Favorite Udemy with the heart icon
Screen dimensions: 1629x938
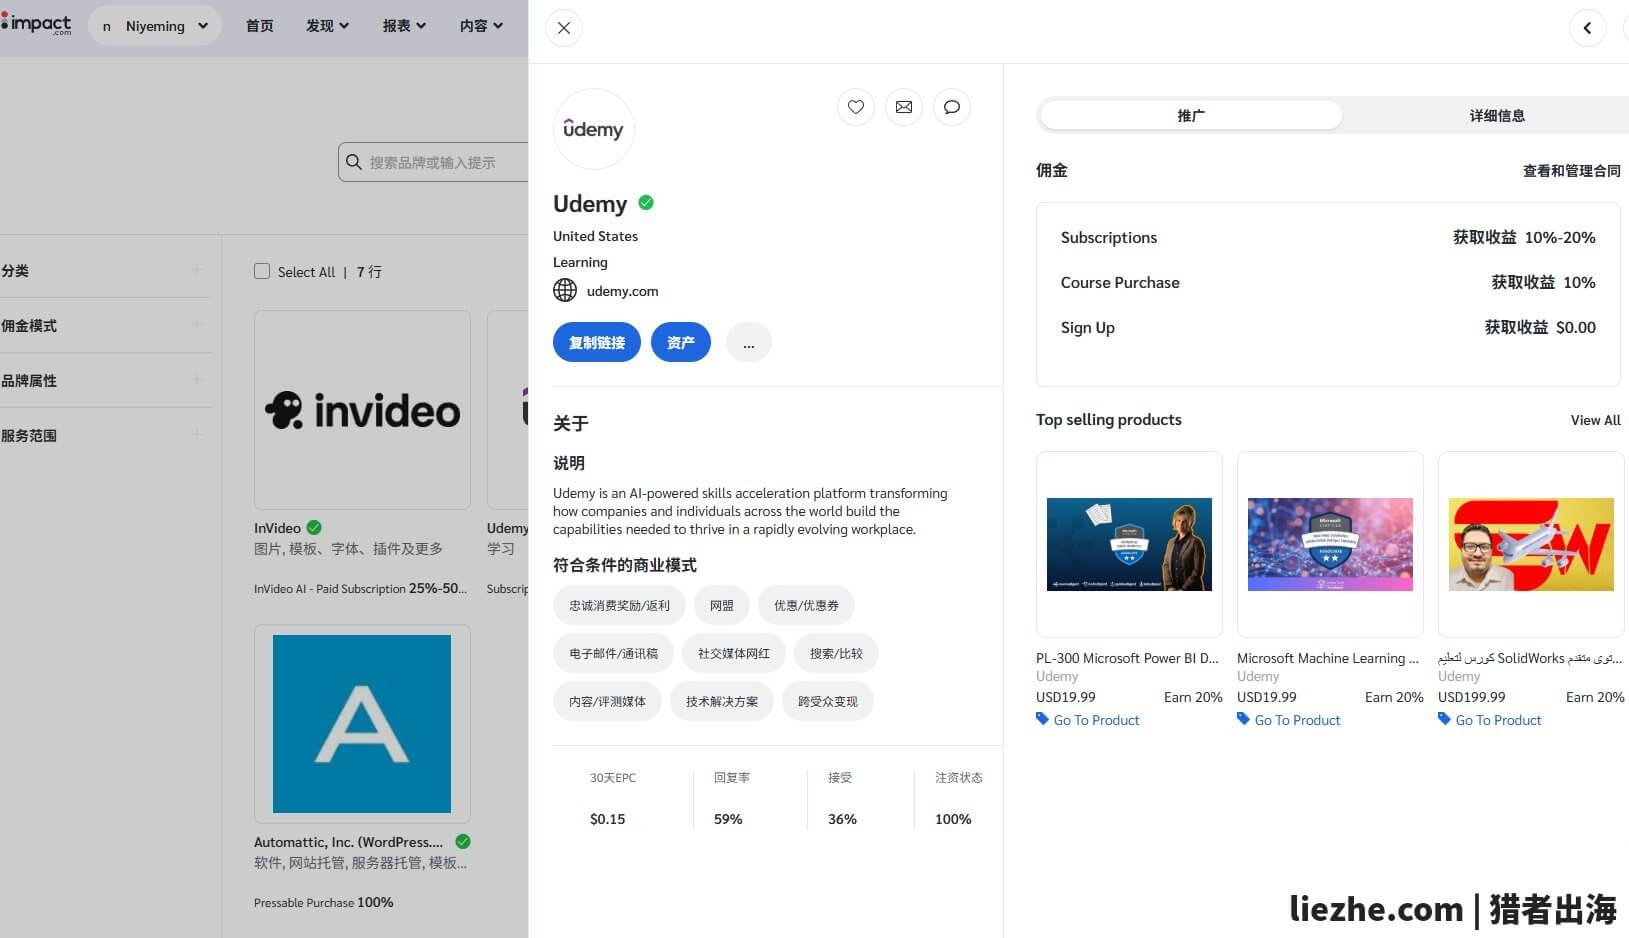click(x=856, y=107)
